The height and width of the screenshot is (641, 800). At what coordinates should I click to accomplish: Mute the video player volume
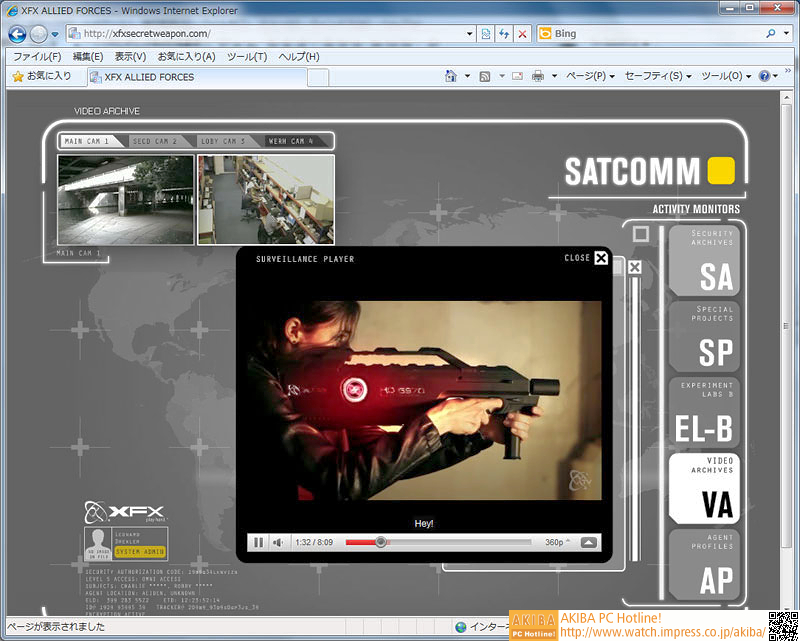pos(279,542)
